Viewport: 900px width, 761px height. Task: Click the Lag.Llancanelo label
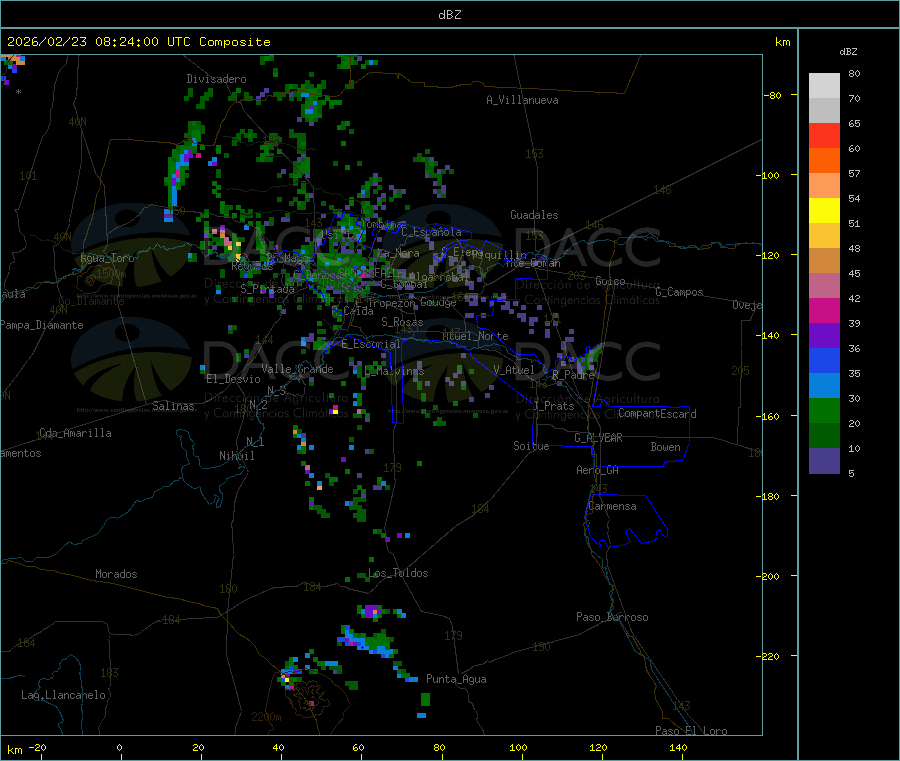(x=63, y=695)
